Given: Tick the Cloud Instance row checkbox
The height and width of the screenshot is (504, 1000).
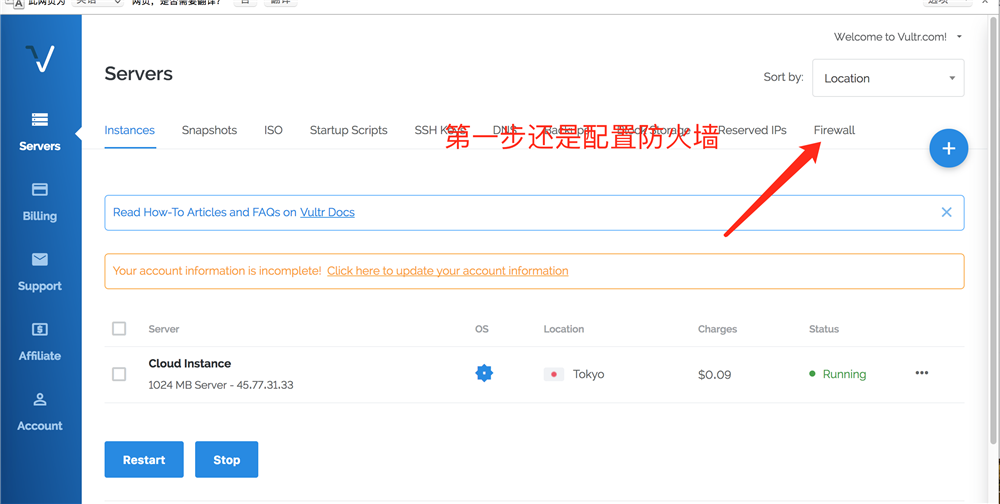Looking at the screenshot, I should [119, 374].
